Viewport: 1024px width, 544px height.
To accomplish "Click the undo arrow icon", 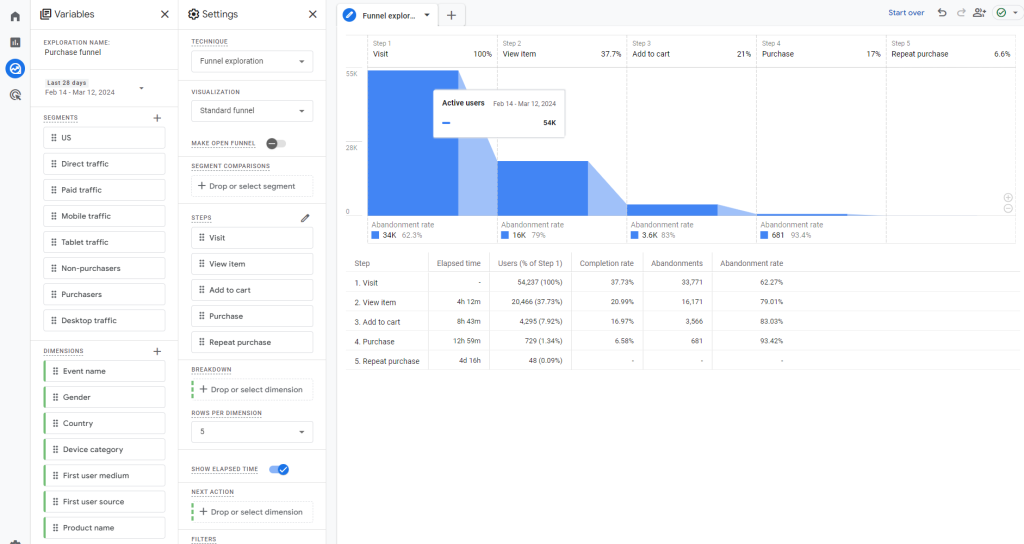I will pos(942,12).
